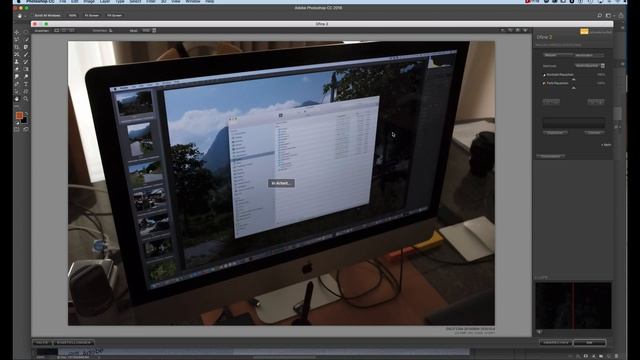This screenshot has height=360, width=640.
Task: Select the Pen tool
Action: click(x=17, y=84)
